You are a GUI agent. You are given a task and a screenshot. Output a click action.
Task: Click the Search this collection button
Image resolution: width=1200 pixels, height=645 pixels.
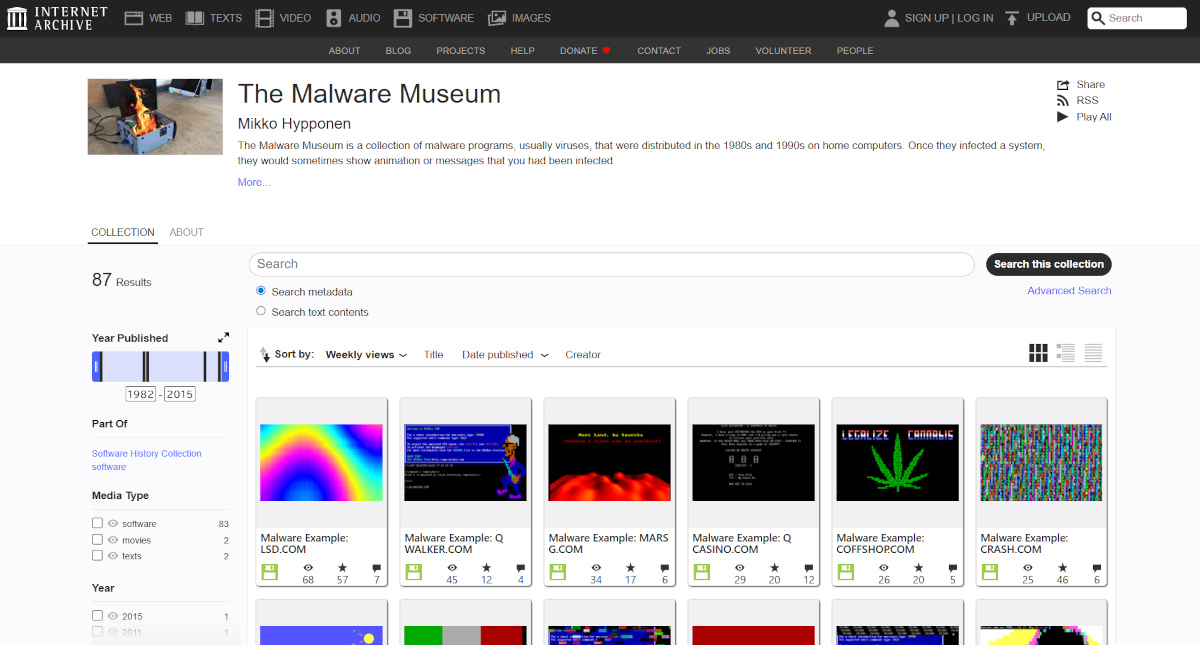click(x=1048, y=264)
